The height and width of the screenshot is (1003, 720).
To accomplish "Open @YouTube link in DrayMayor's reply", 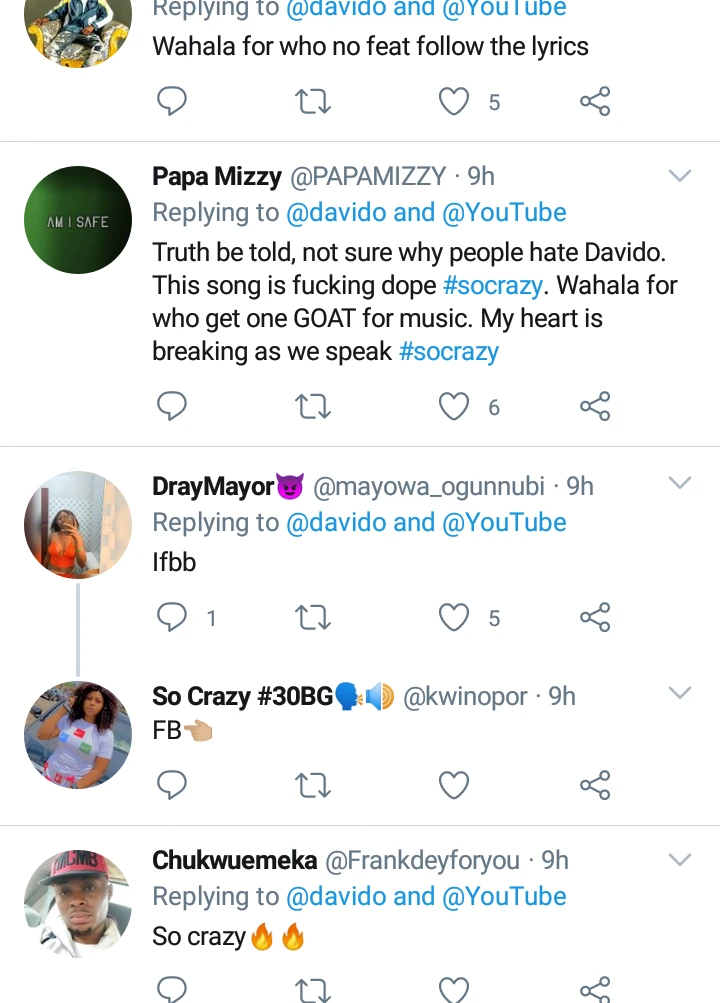I will click(x=504, y=522).
